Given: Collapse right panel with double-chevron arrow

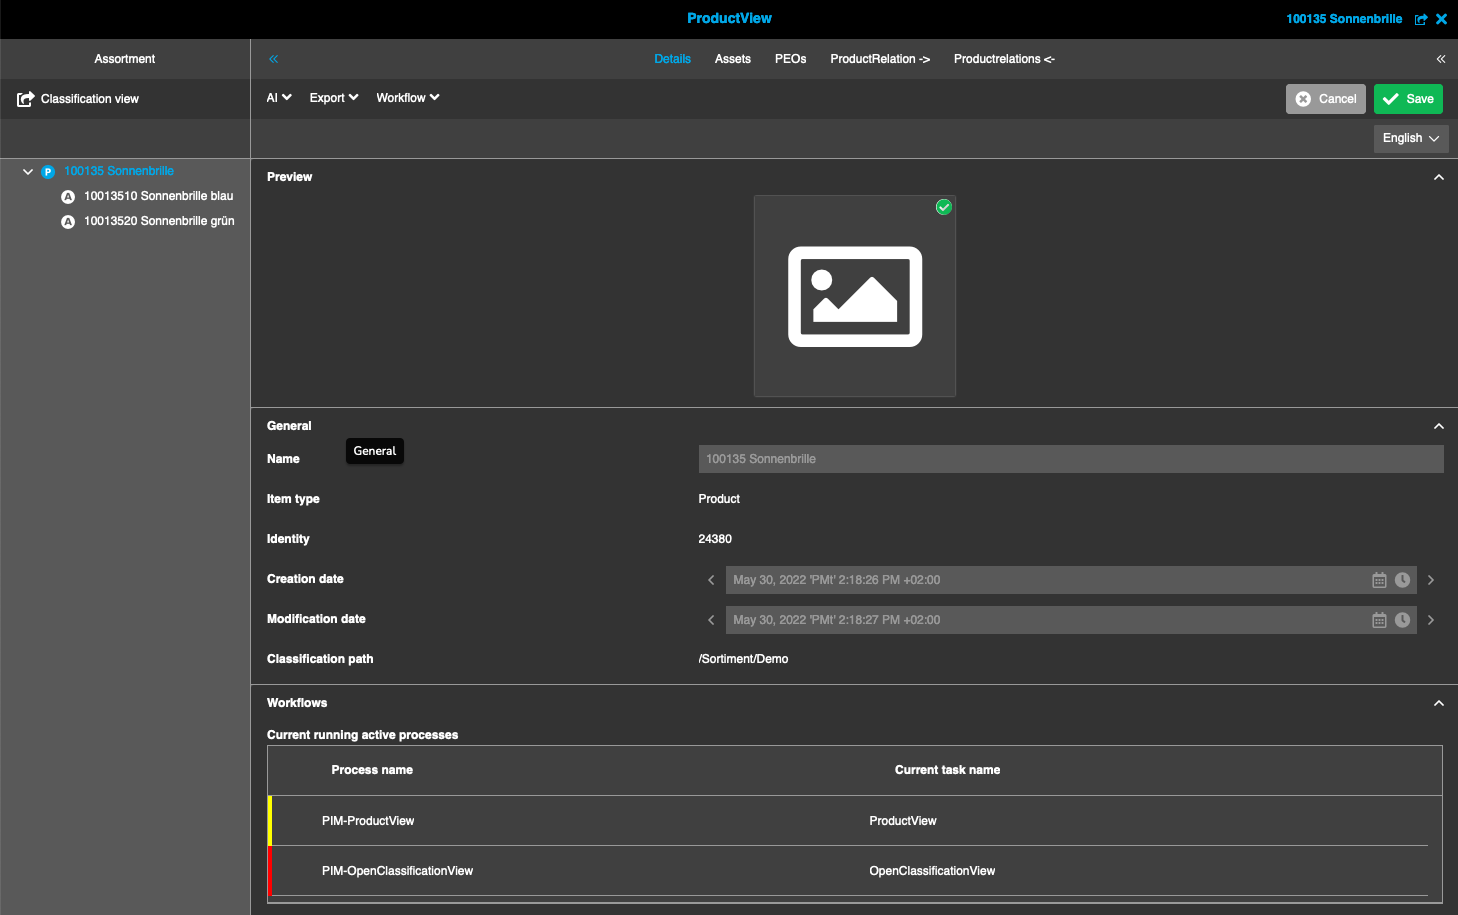Looking at the screenshot, I should click(x=1441, y=58).
